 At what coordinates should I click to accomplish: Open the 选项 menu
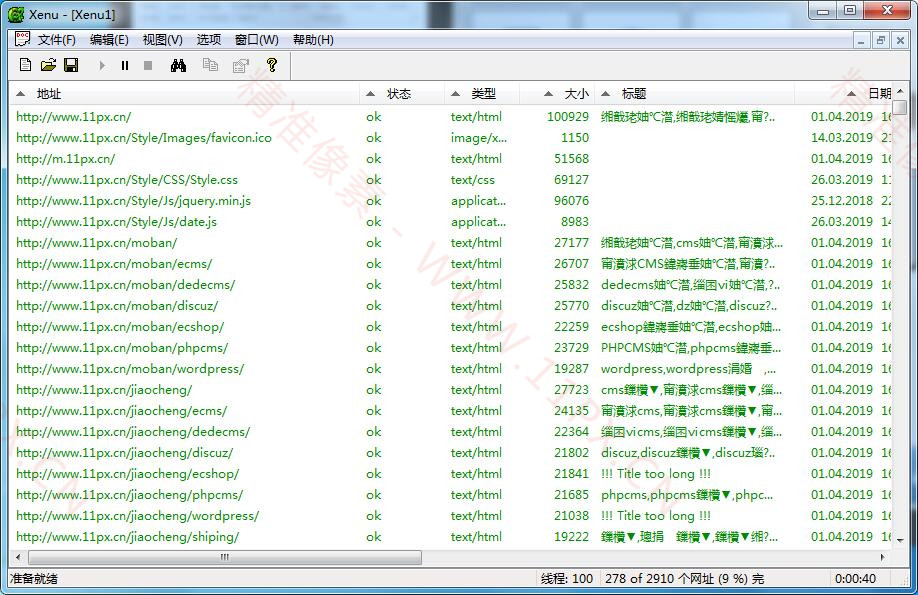pos(209,40)
